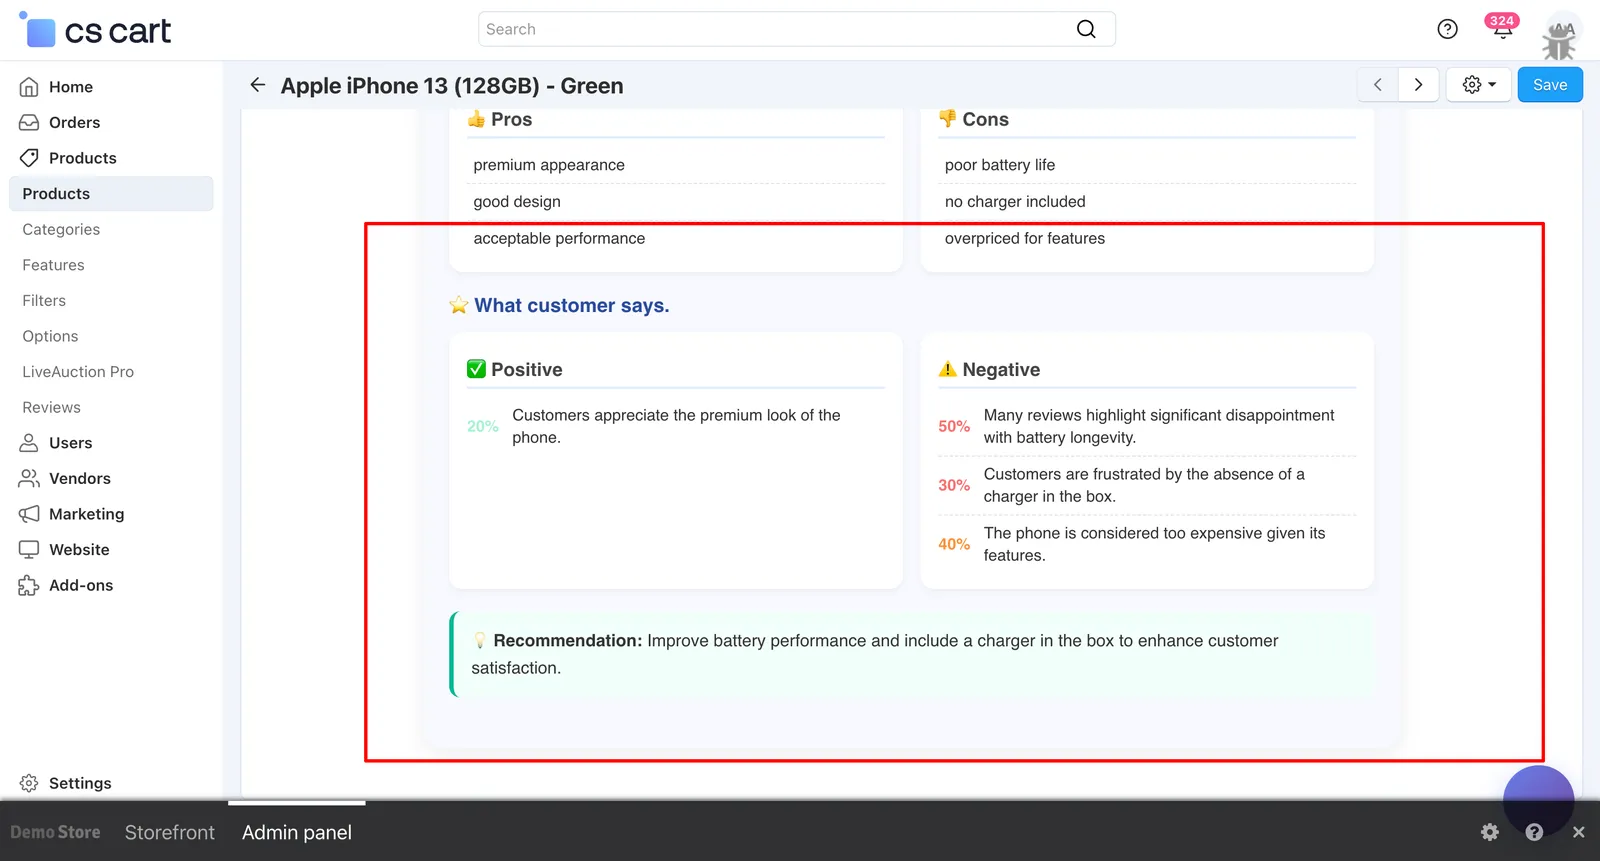Open Settings in the sidebar
The height and width of the screenshot is (861, 1600).
80,783
